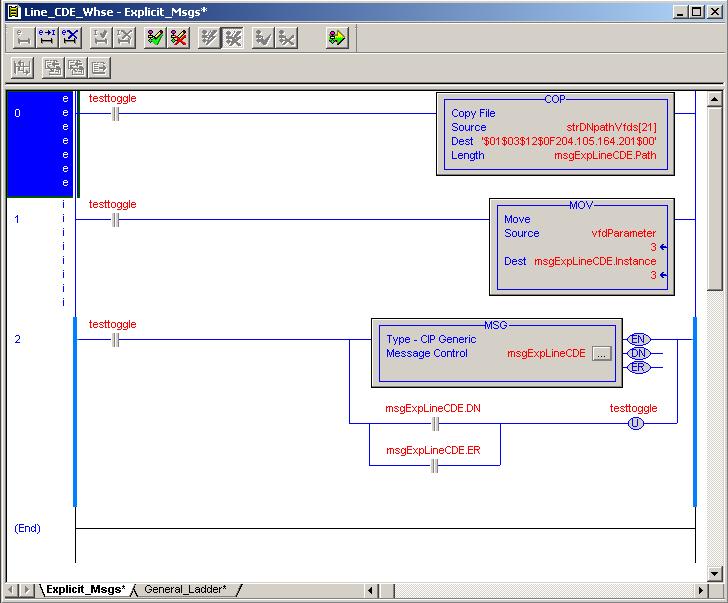The image size is (728, 603).
Task: Minimize the Explicit_Msgs window
Action: 680,12
